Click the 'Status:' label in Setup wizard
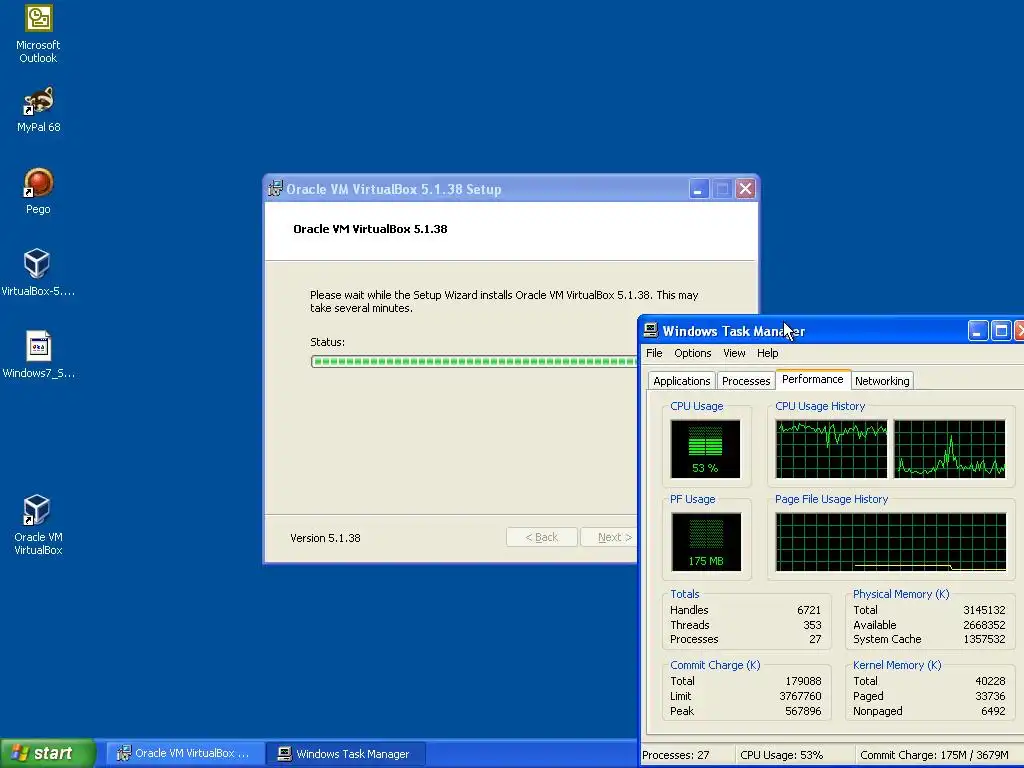The image size is (1024, 768). point(327,342)
